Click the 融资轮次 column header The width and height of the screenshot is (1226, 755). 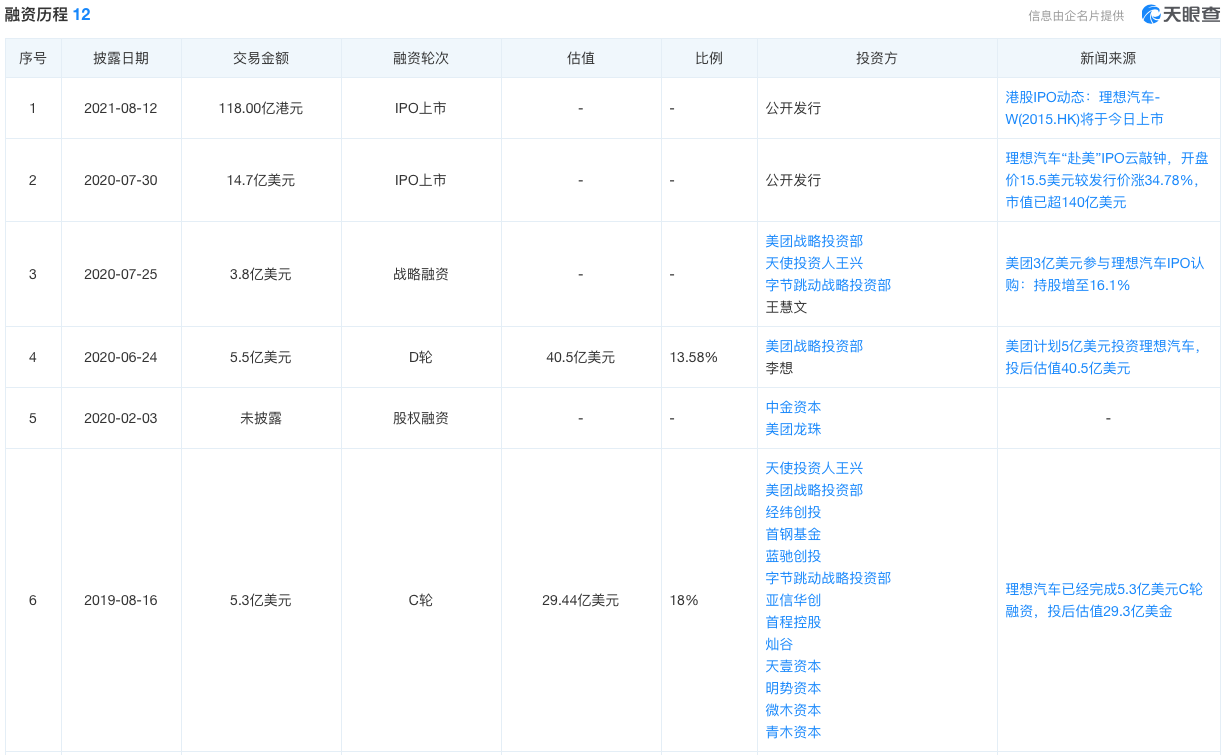[x=421, y=58]
